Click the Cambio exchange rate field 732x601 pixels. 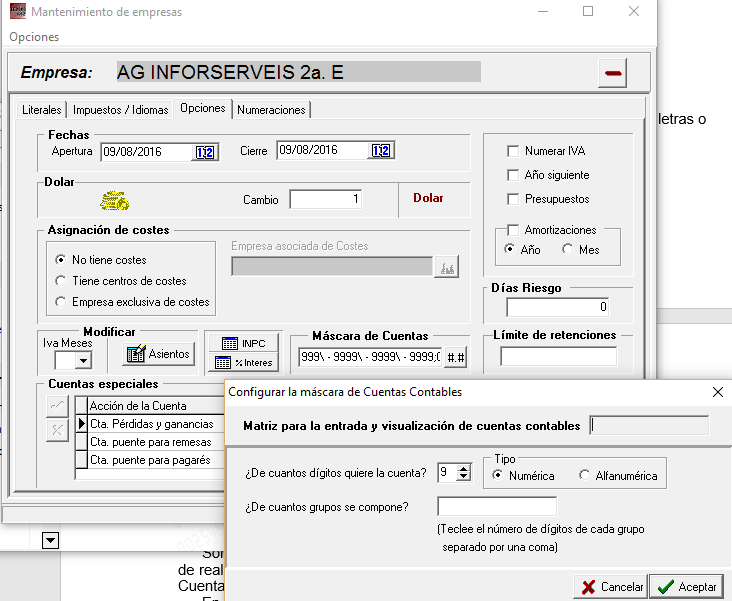326,199
